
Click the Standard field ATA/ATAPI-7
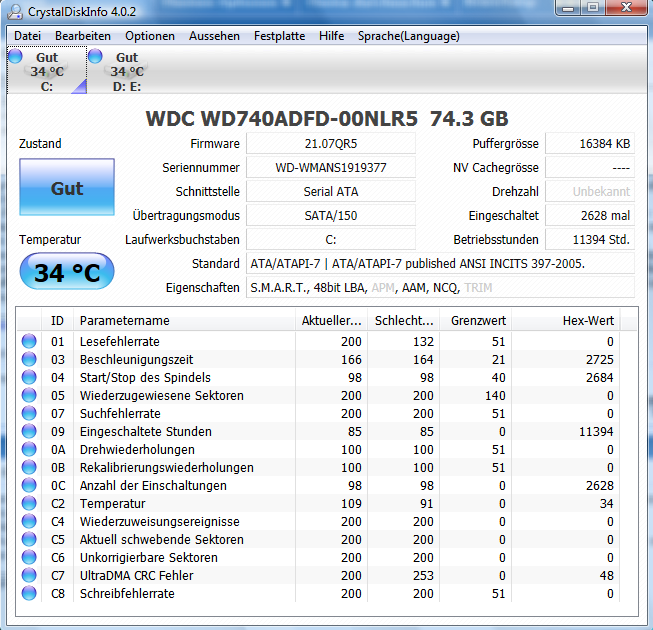coord(441,264)
